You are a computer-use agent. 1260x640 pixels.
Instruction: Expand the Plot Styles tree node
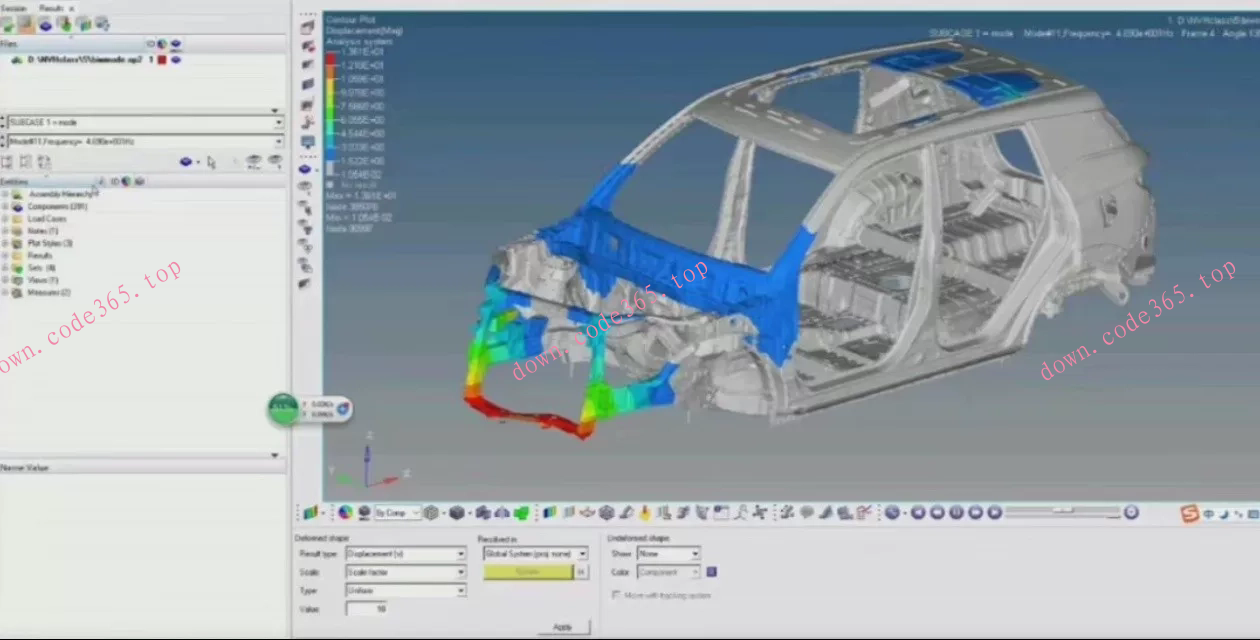[x=6, y=243]
